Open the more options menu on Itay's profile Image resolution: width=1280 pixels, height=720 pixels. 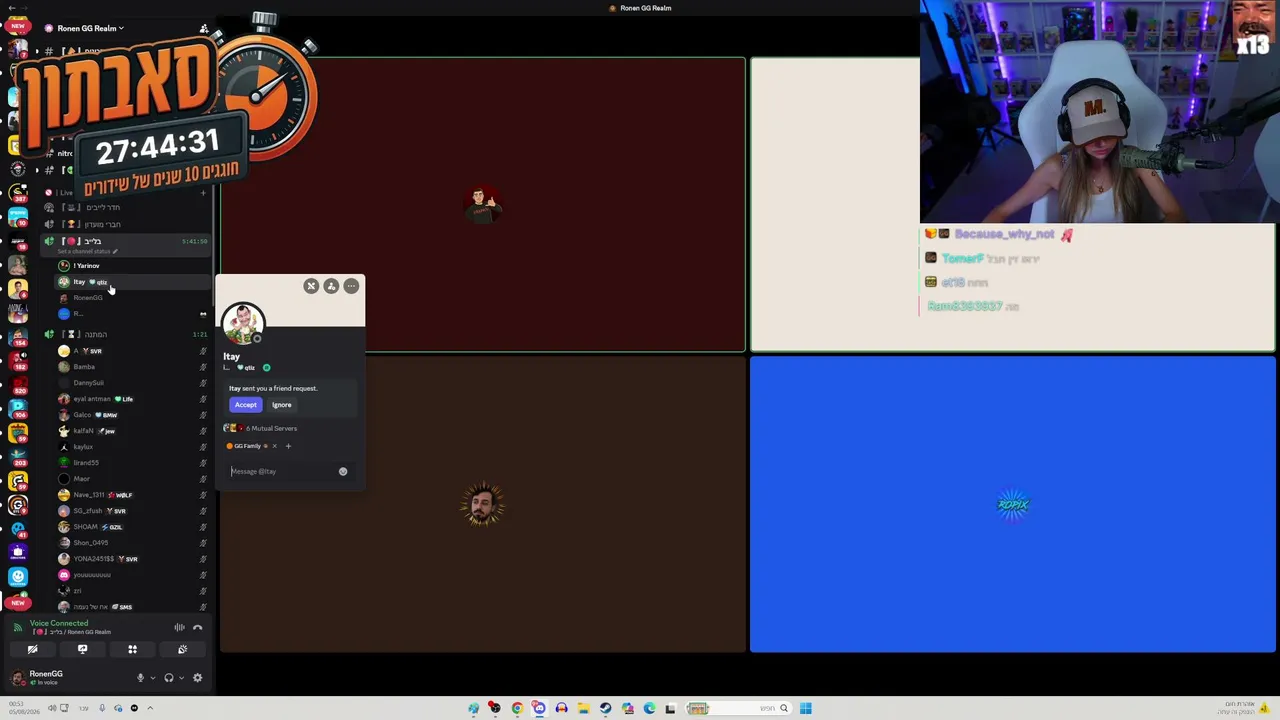(351, 286)
